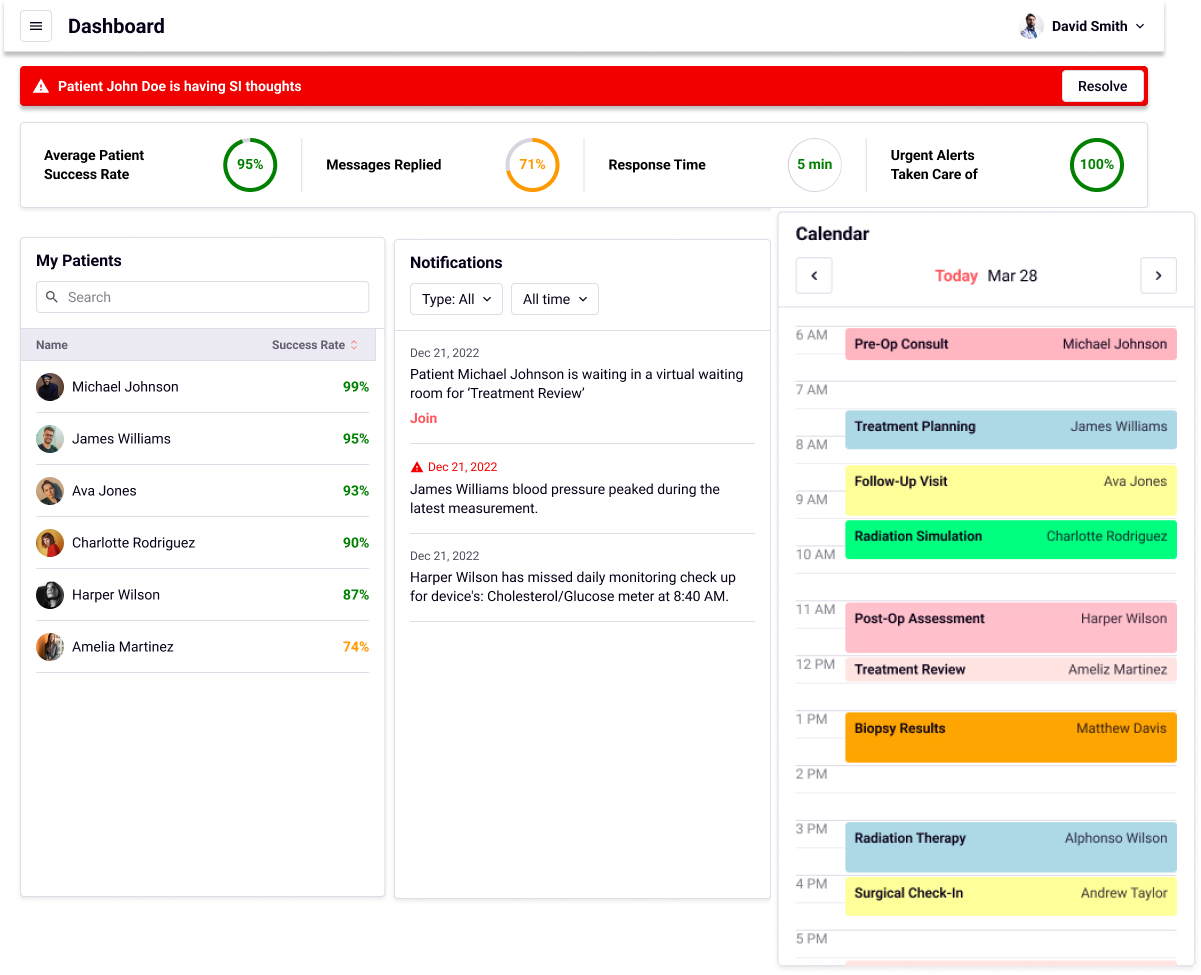Select Amelia Martinez in the patients list
Screen dimensions: 1201x975
point(123,647)
